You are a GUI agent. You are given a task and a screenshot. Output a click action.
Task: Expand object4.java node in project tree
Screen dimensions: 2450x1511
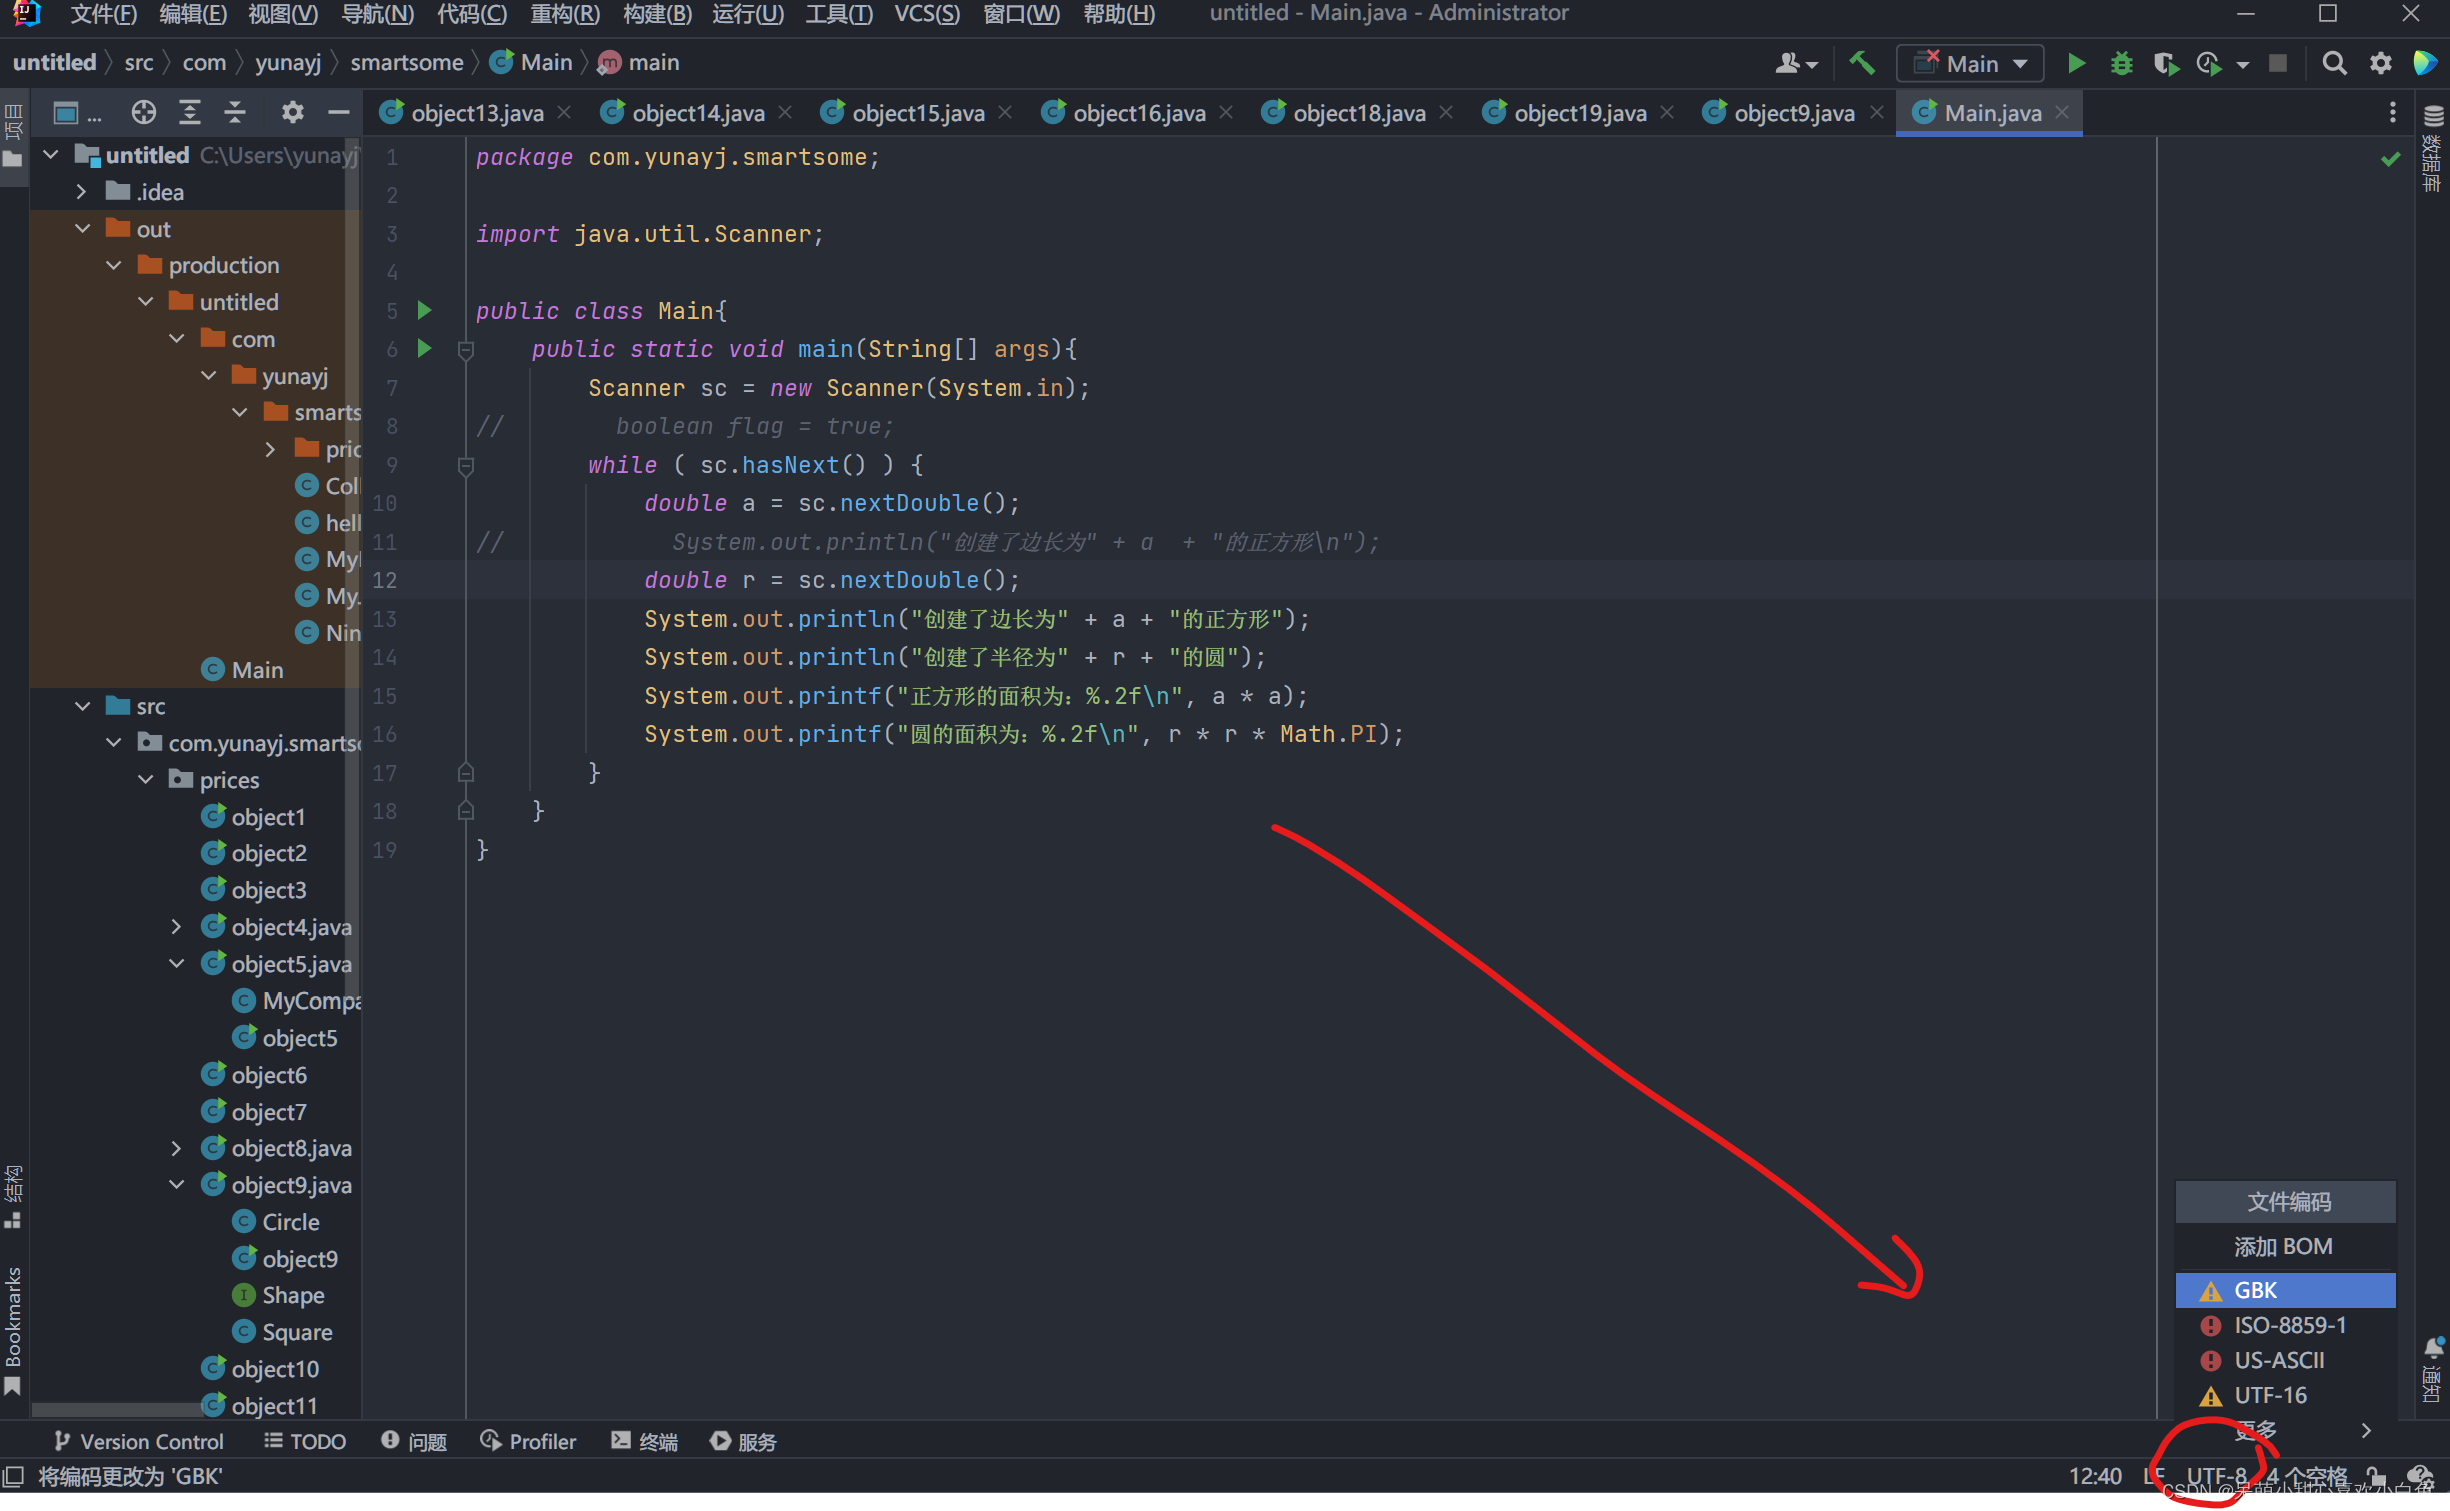[x=176, y=927]
